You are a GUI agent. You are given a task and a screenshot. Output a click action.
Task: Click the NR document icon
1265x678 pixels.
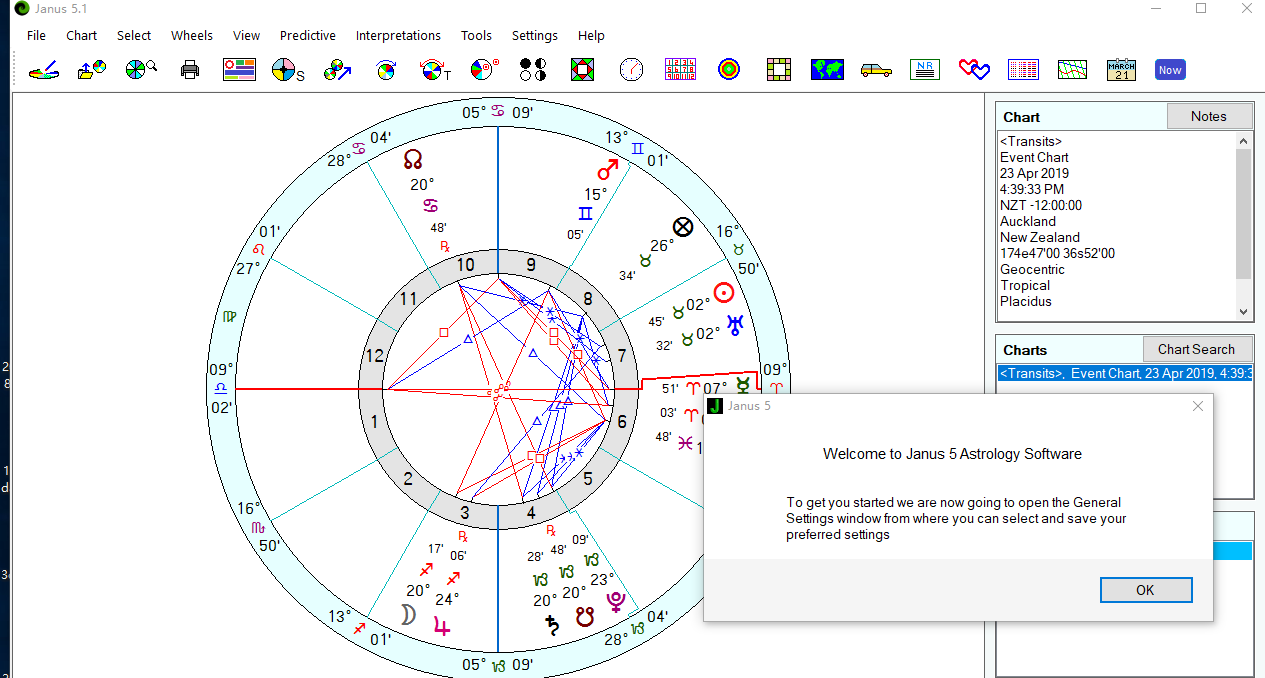[x=925, y=69]
